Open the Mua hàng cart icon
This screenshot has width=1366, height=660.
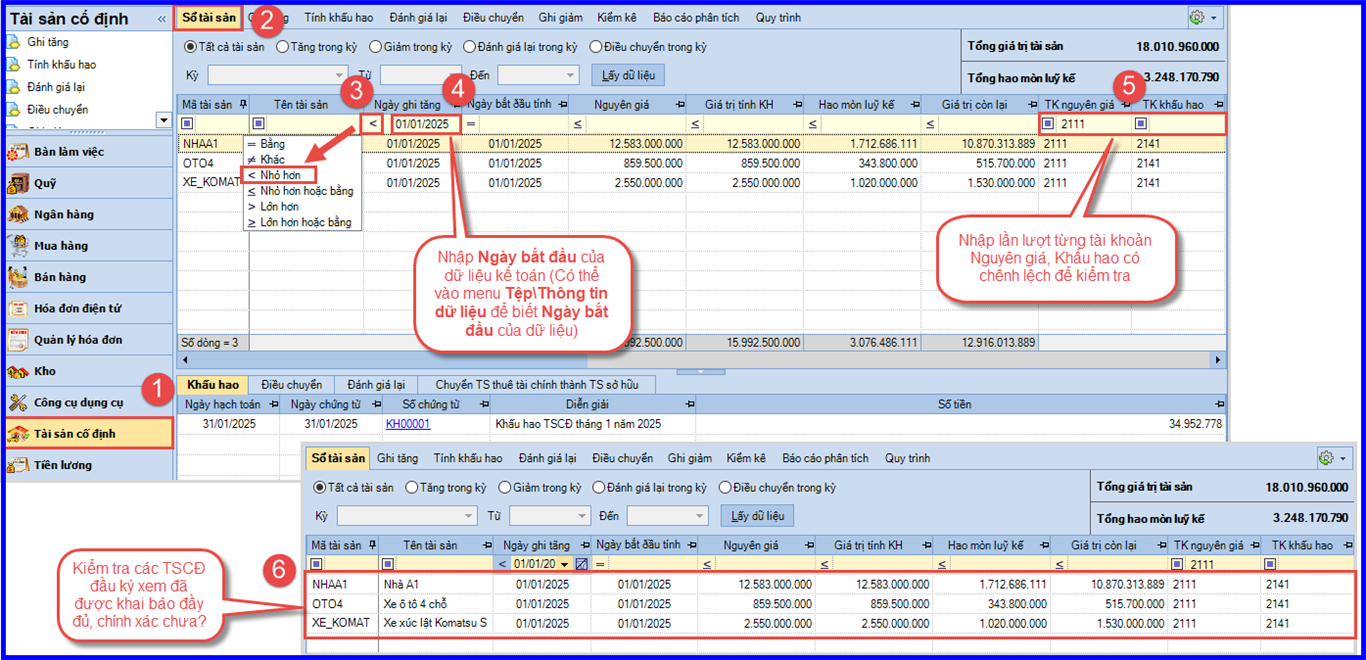point(17,246)
